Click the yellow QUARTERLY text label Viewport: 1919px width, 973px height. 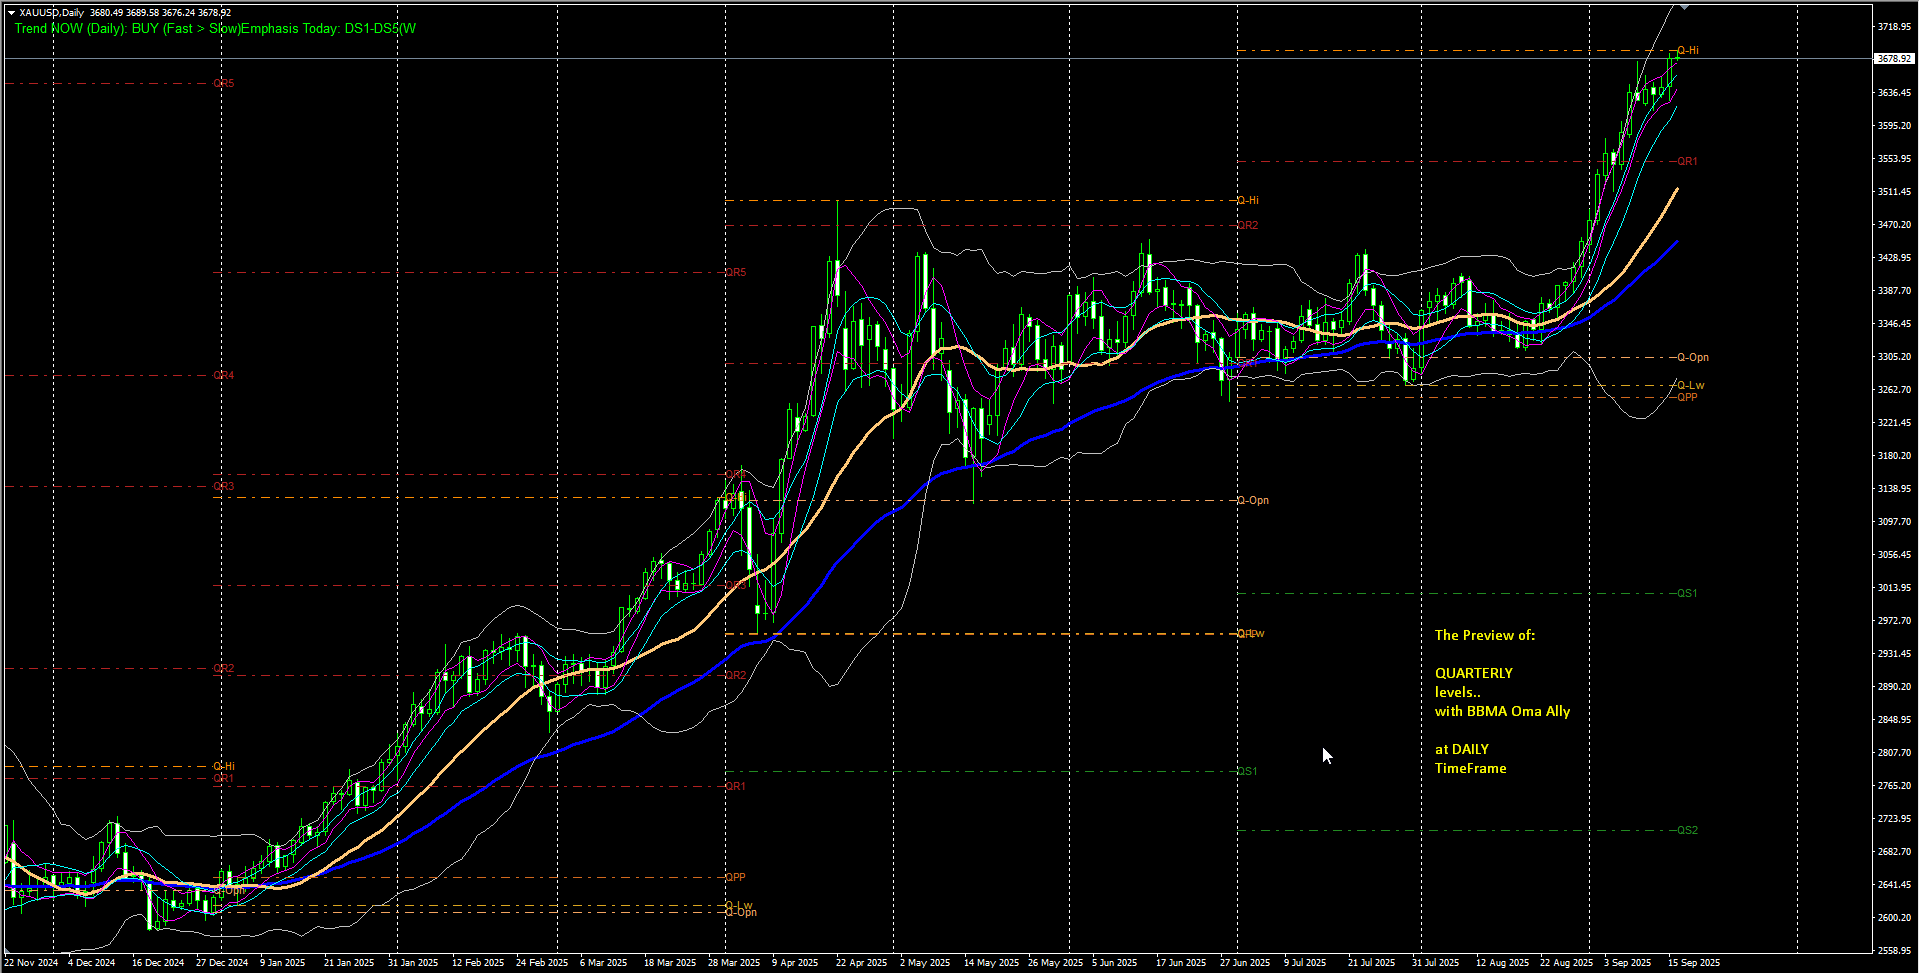coord(1474,673)
